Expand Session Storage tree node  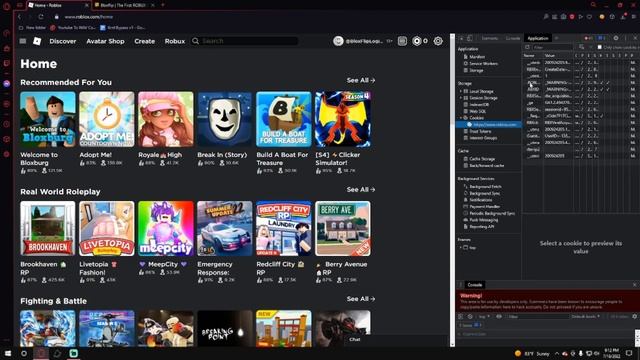click(x=461, y=98)
